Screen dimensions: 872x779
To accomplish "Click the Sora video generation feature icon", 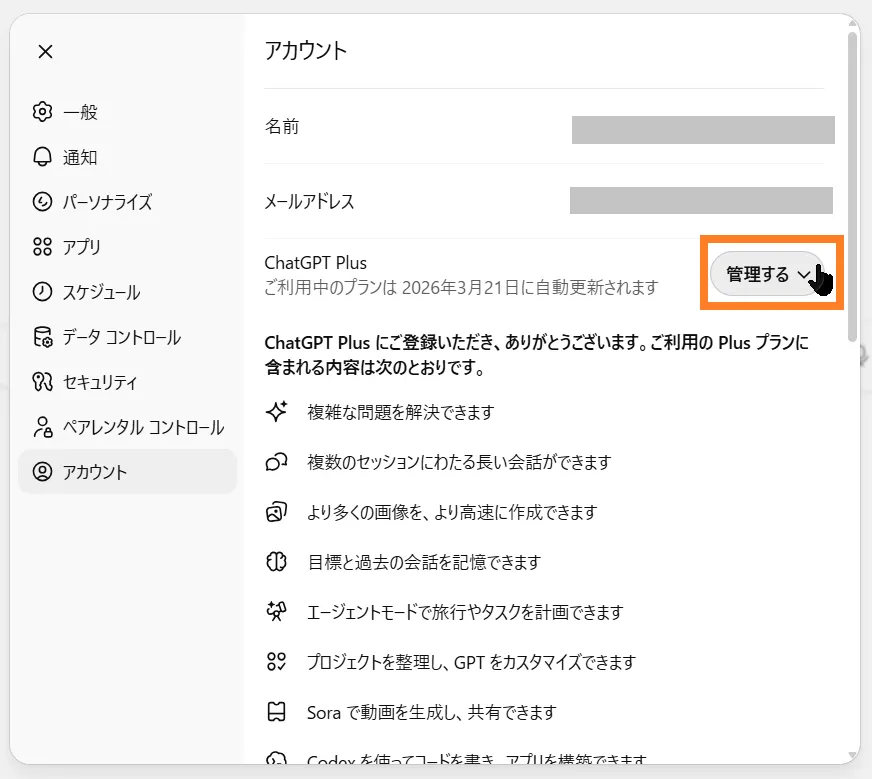I will point(277,713).
